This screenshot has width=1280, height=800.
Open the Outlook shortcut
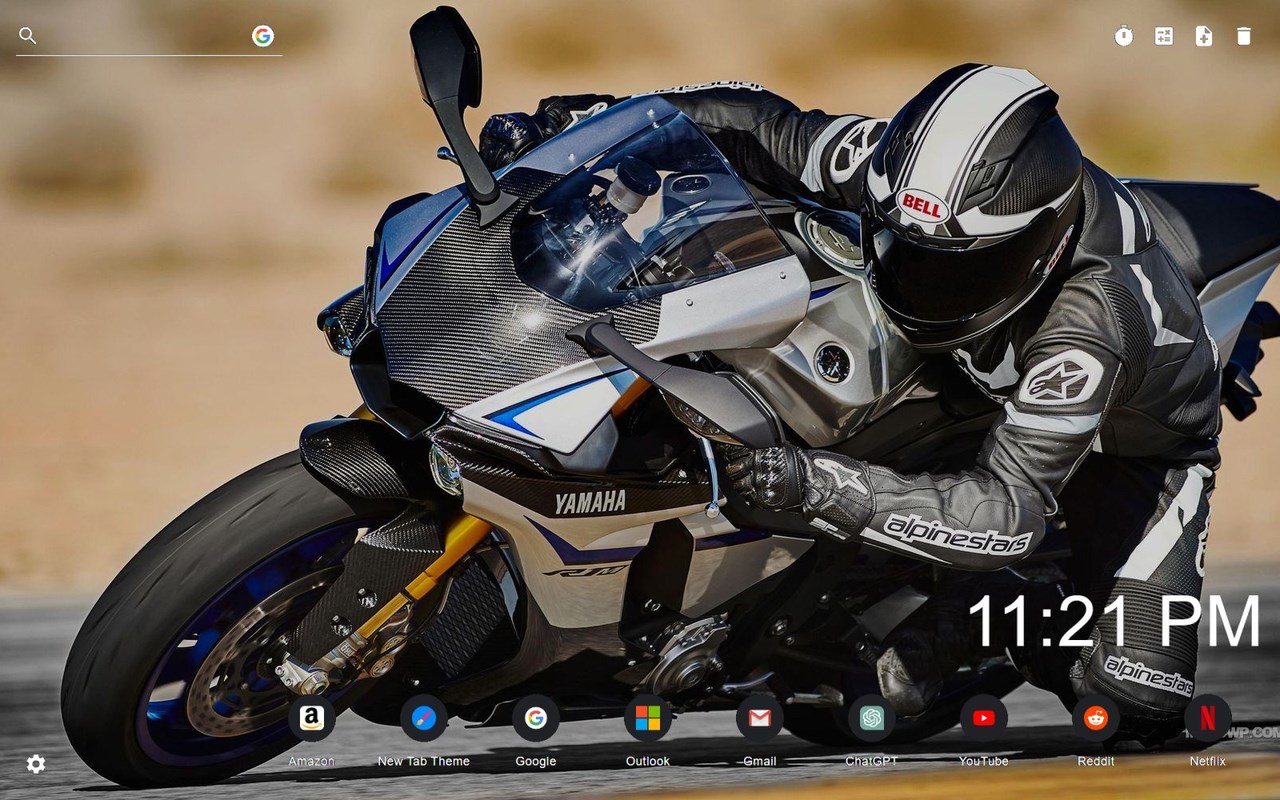tap(648, 718)
